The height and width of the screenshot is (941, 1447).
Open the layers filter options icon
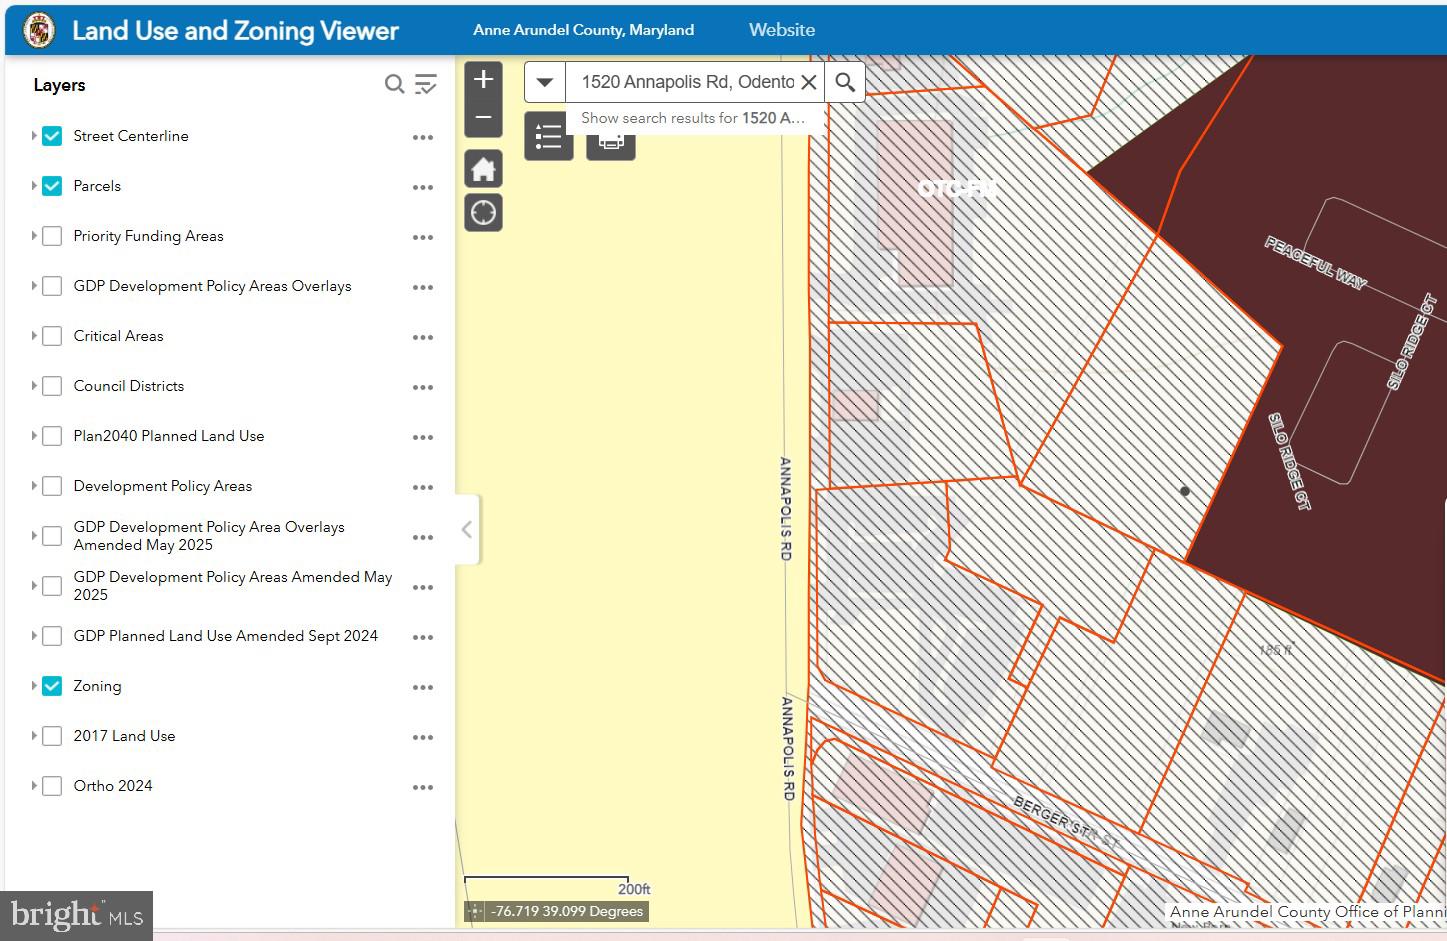click(x=426, y=84)
